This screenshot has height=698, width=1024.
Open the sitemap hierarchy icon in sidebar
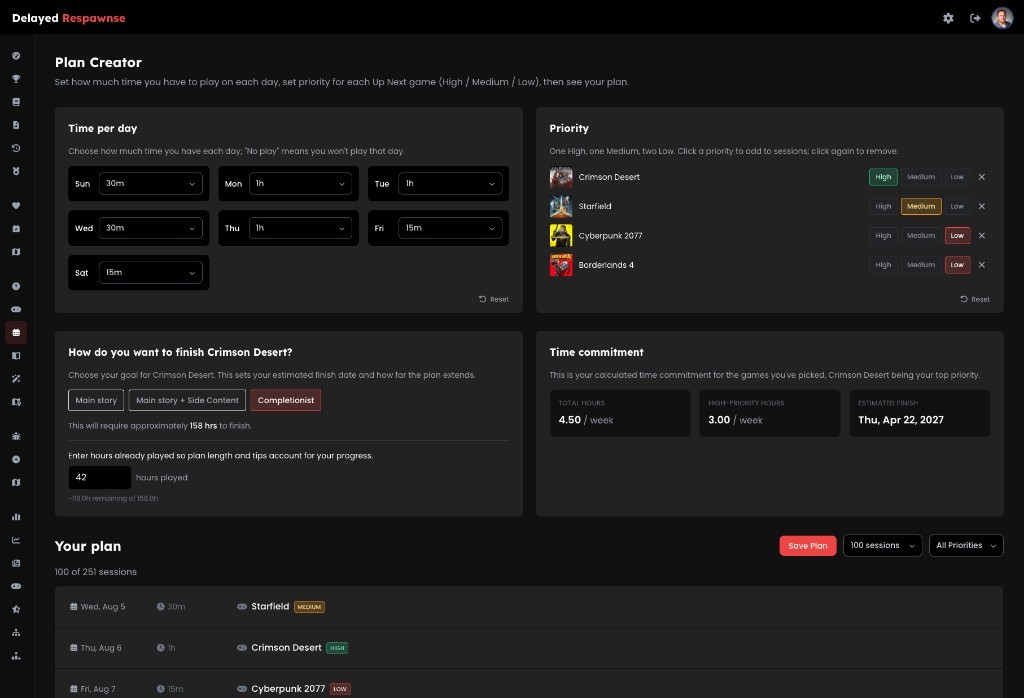click(x=16, y=633)
